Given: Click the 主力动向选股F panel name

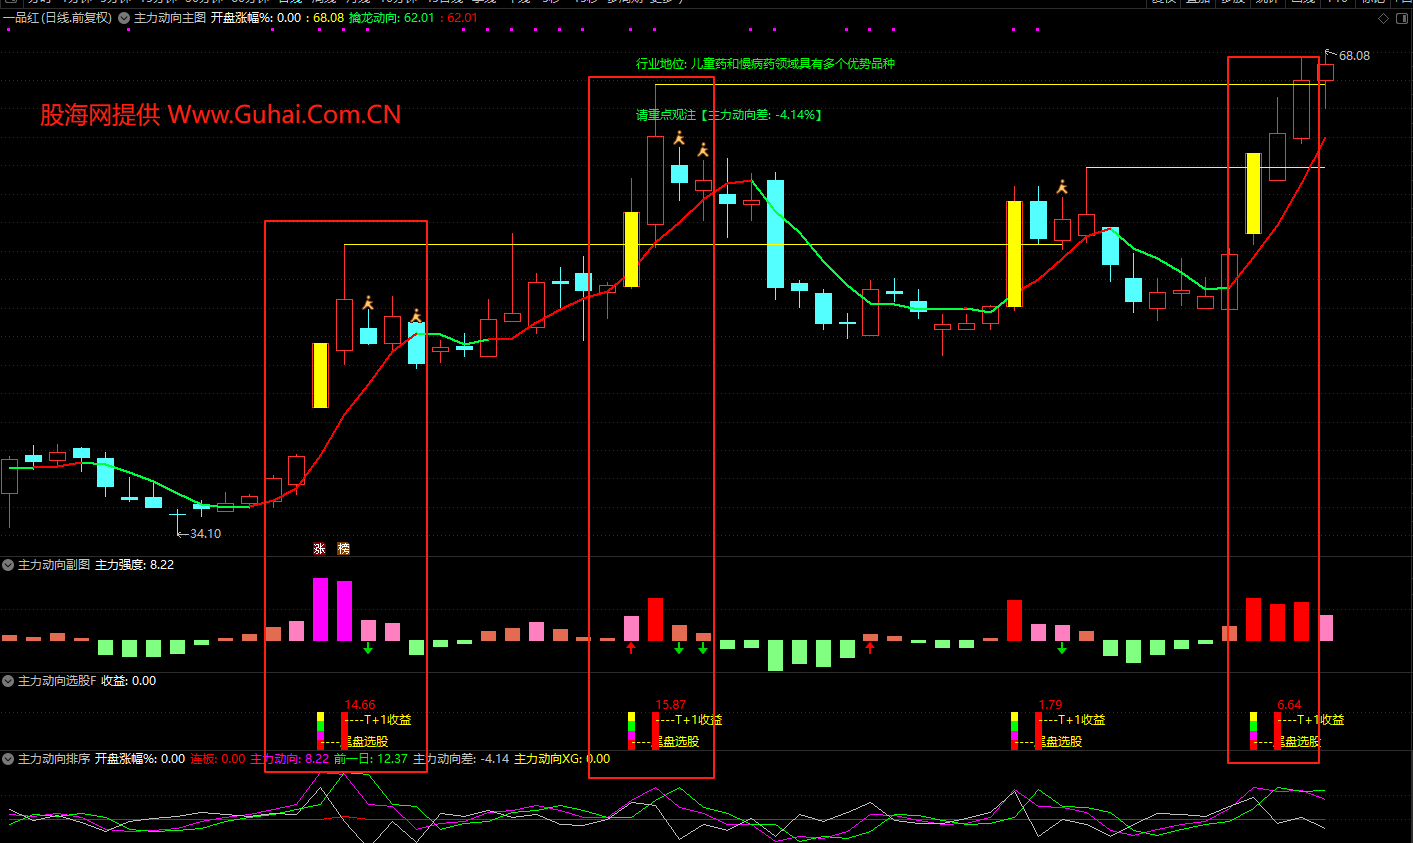Looking at the screenshot, I should click(x=57, y=681).
